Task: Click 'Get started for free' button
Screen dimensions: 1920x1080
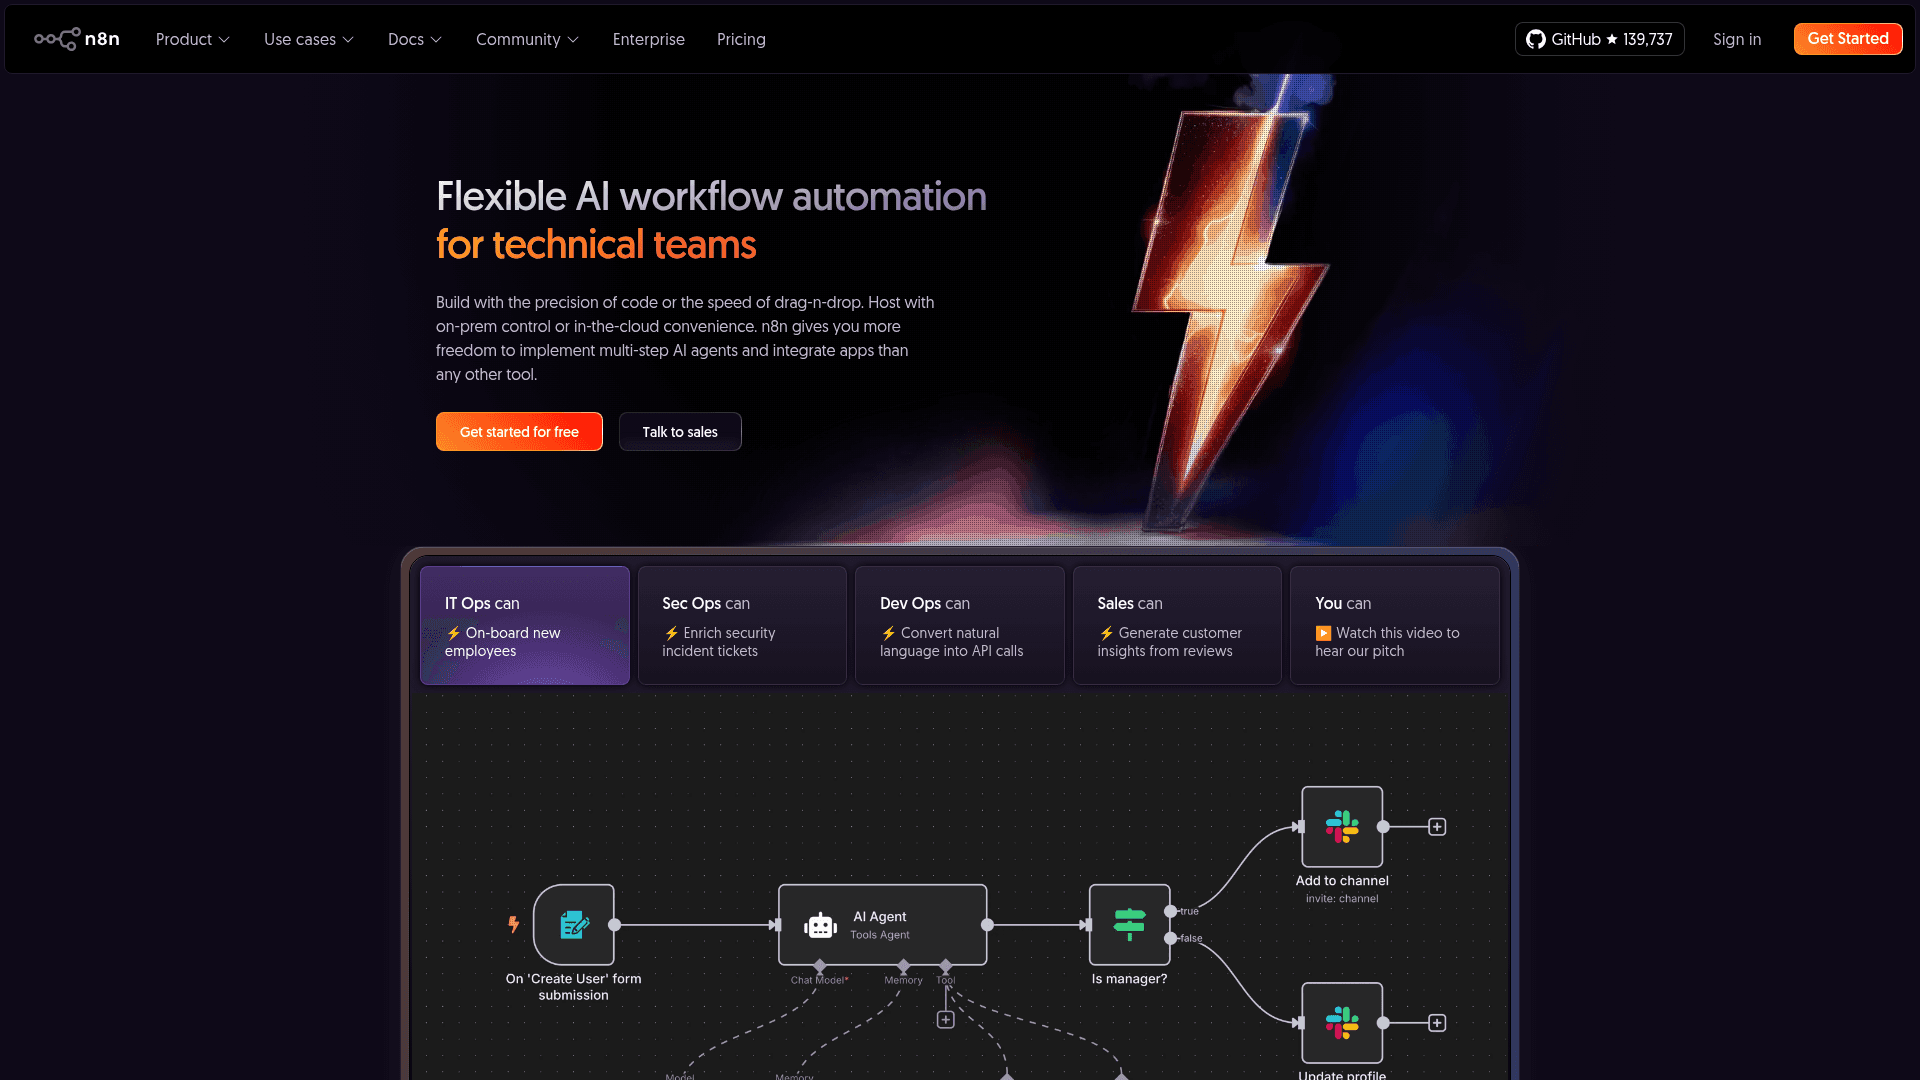Action: tap(519, 432)
